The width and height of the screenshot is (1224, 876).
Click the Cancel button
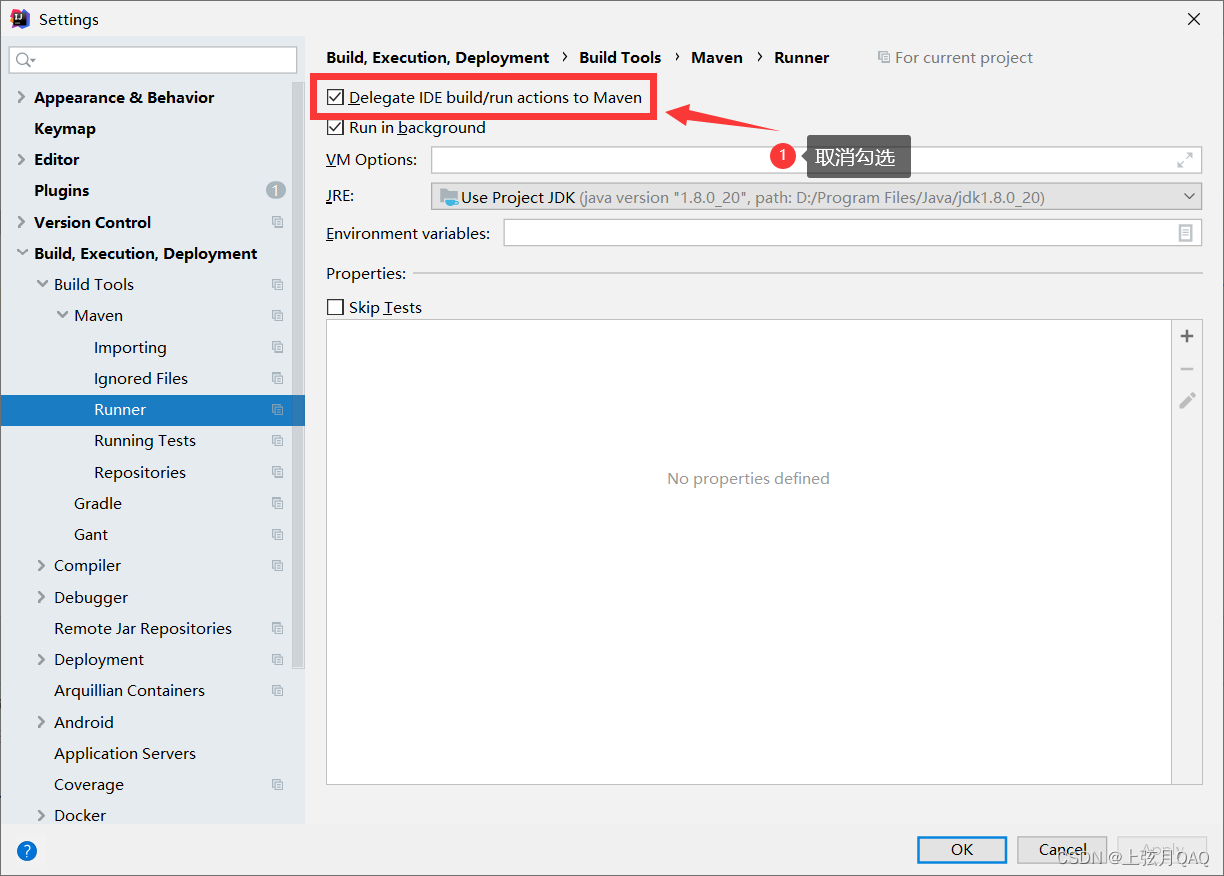(x=1062, y=849)
